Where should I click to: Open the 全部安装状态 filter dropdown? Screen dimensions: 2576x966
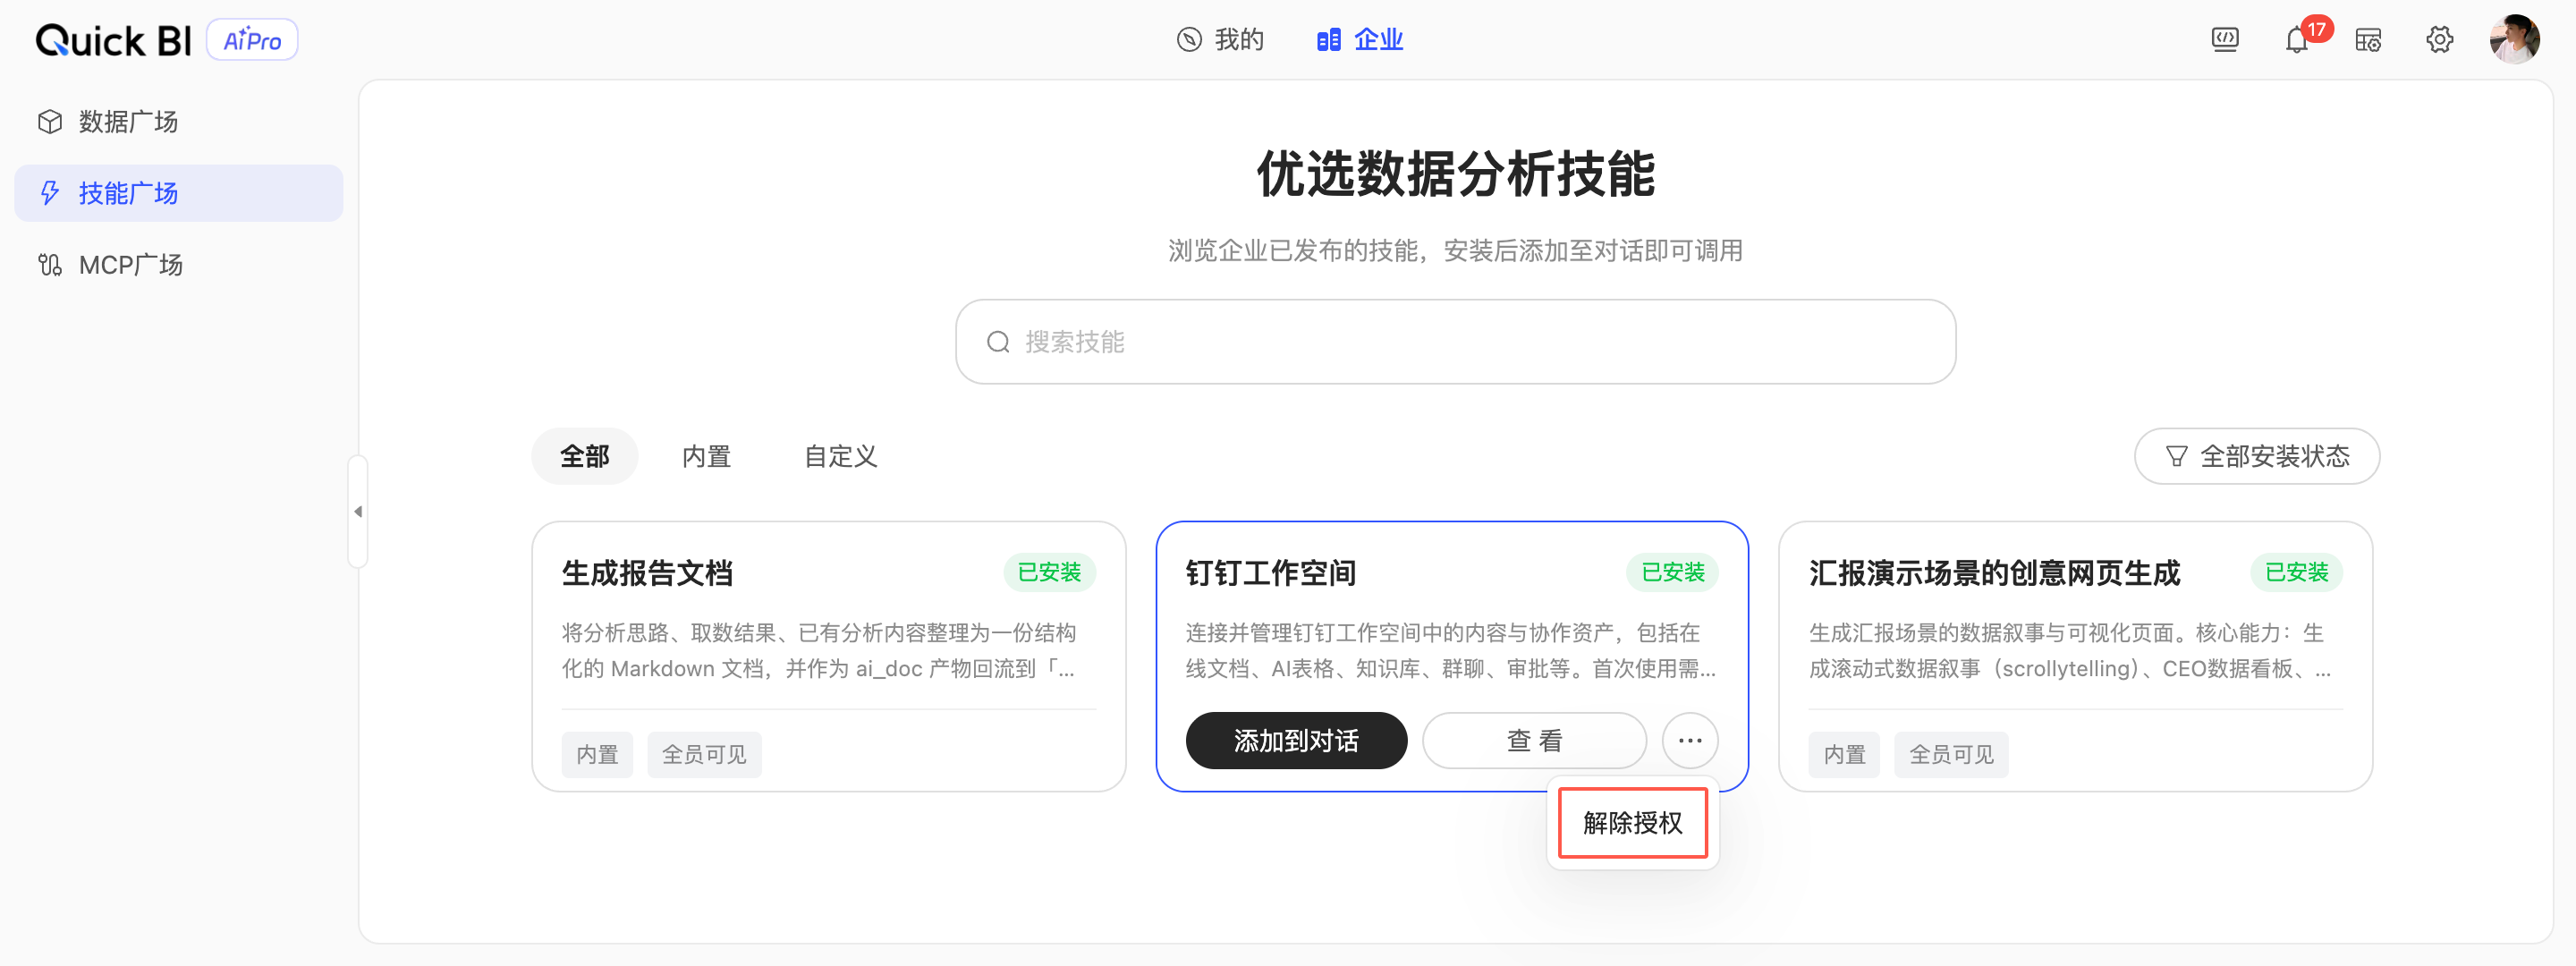coord(2257,456)
